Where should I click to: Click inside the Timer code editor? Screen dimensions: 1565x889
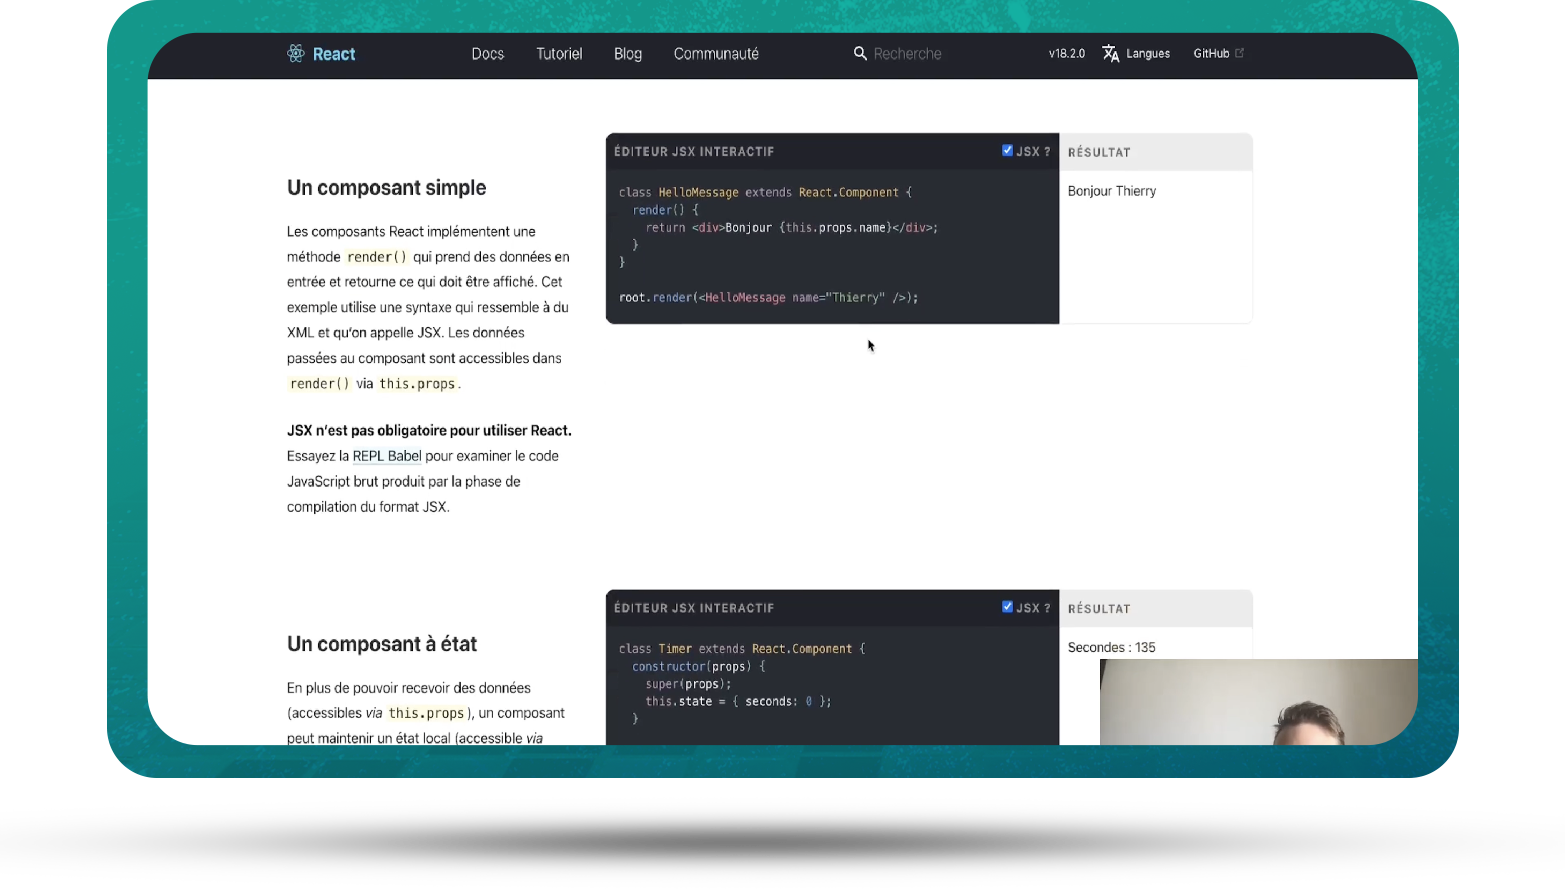(832, 686)
